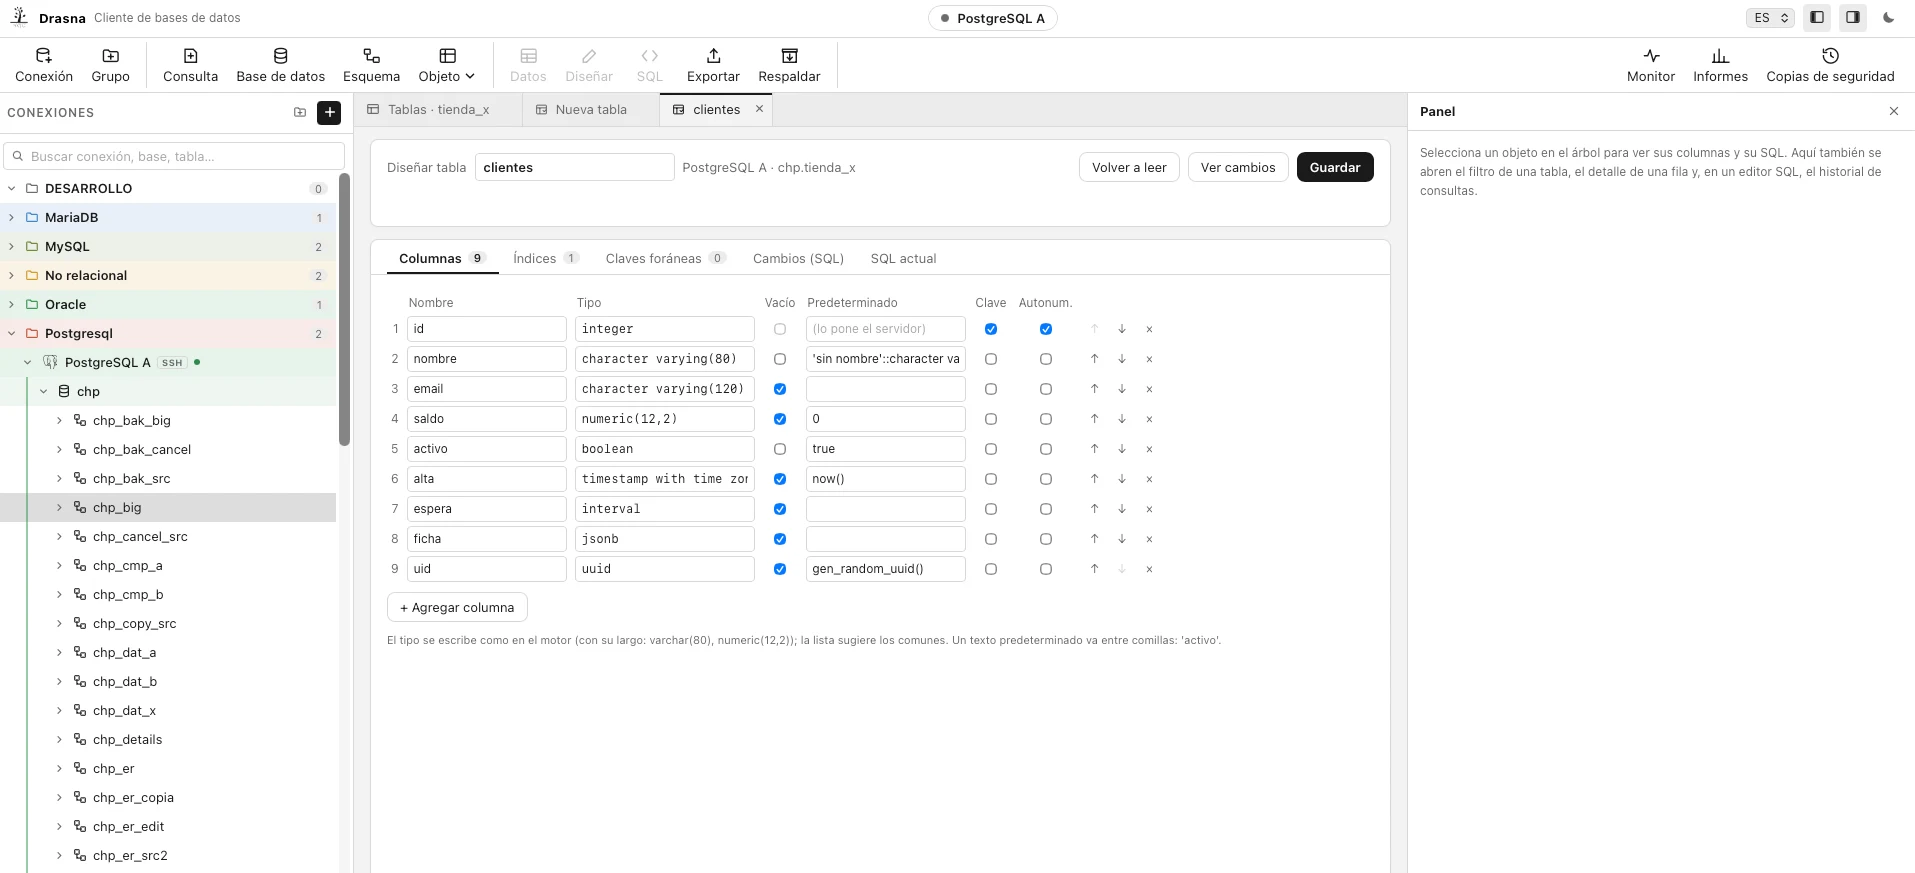This screenshot has width=1915, height=873.
Task: Open the Esquema tool
Action: coord(372,65)
